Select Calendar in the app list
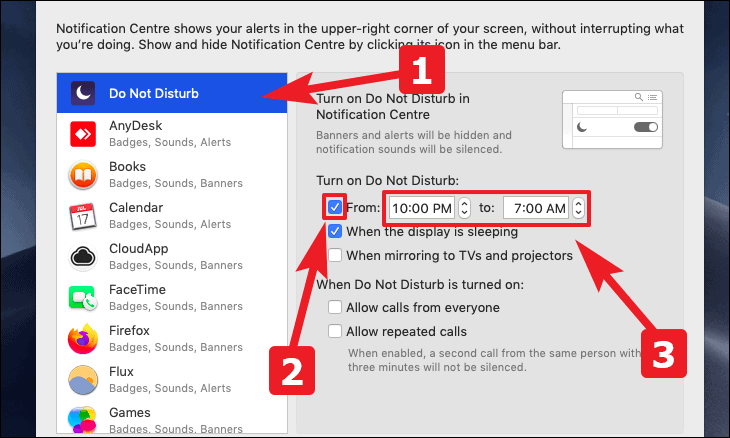This screenshot has height=438, width=730. point(136,208)
